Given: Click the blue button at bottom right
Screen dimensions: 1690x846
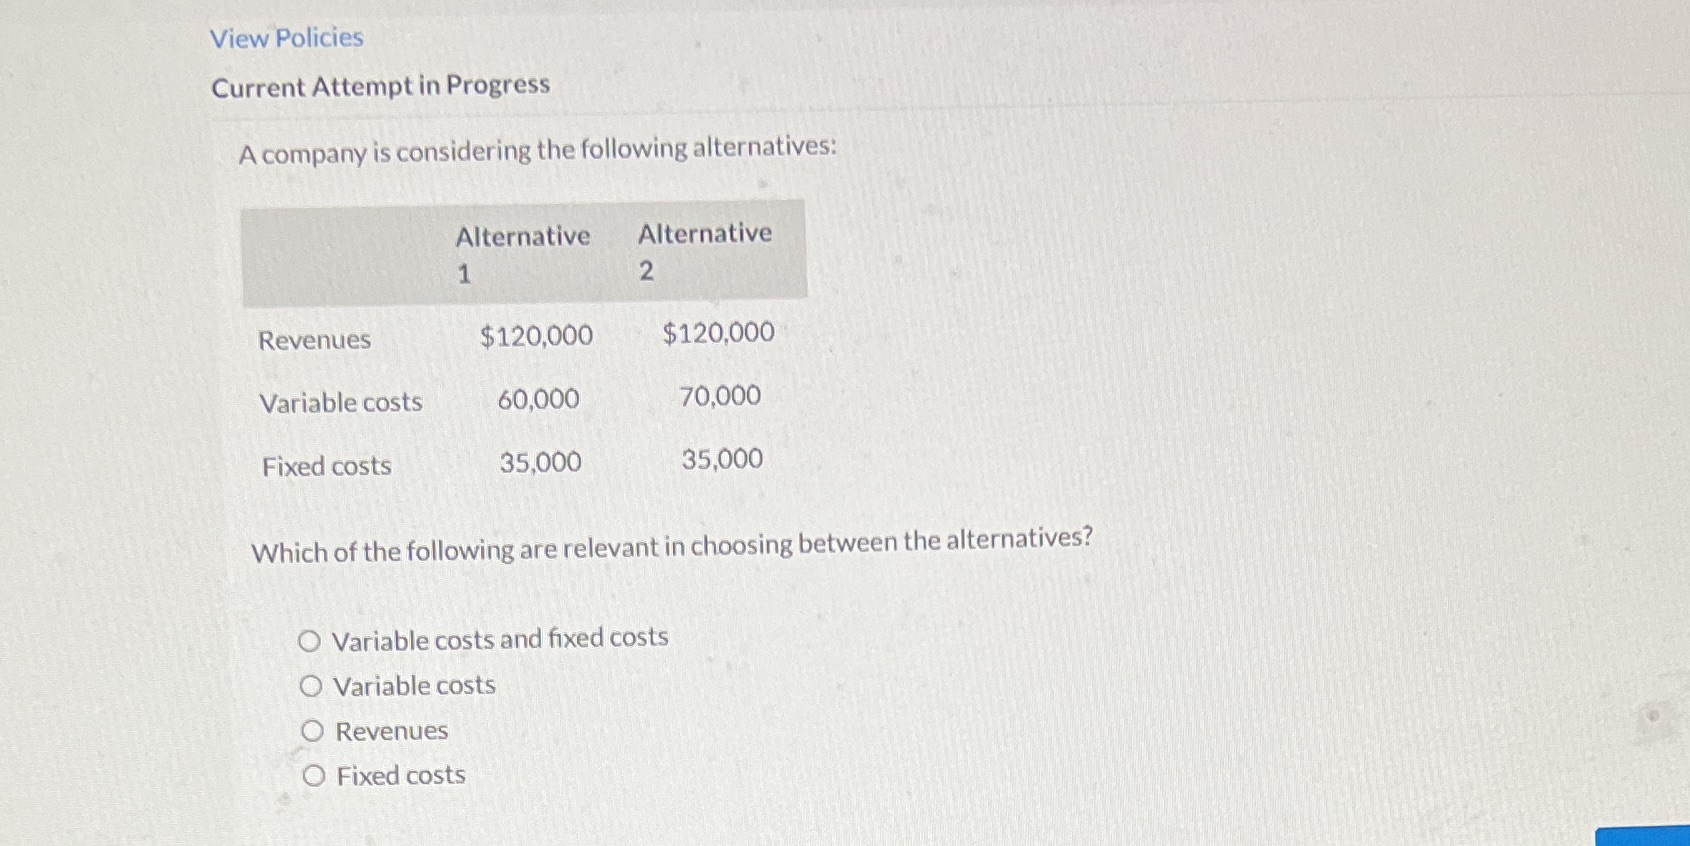Looking at the screenshot, I should coord(1643,837).
